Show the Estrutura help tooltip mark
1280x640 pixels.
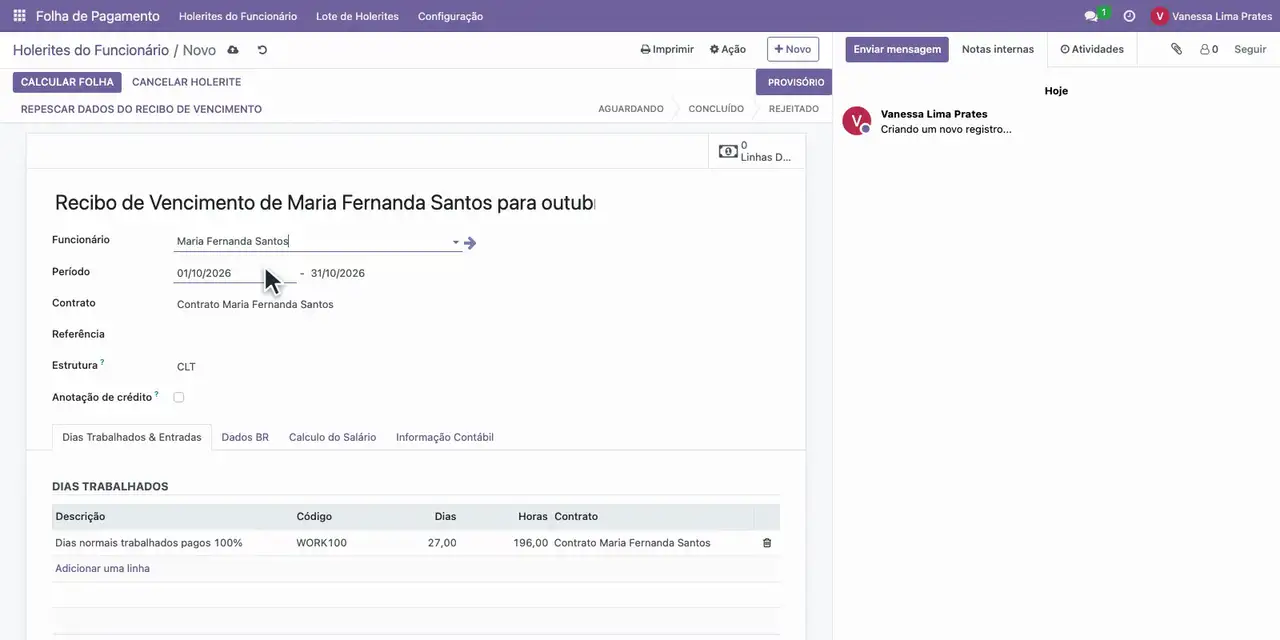(x=102, y=362)
